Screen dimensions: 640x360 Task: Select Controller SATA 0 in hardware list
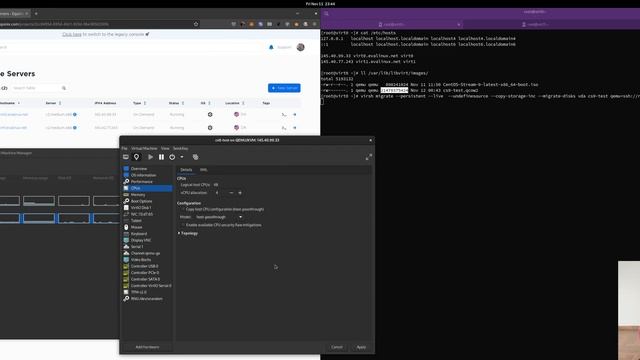point(147,280)
